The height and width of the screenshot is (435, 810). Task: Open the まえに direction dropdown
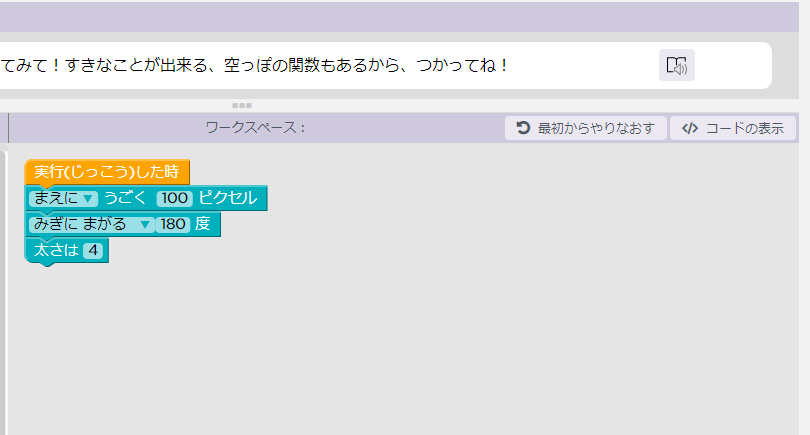pyautogui.click(x=64, y=198)
